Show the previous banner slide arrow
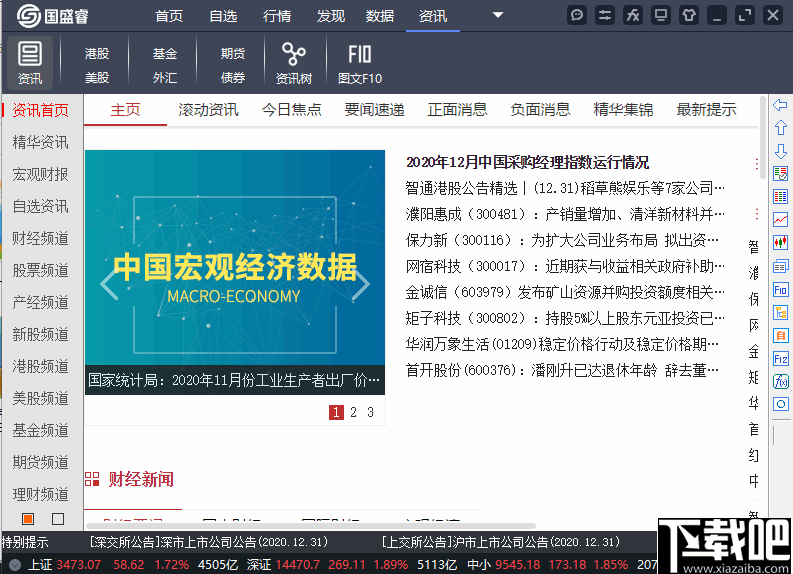 pos(109,284)
